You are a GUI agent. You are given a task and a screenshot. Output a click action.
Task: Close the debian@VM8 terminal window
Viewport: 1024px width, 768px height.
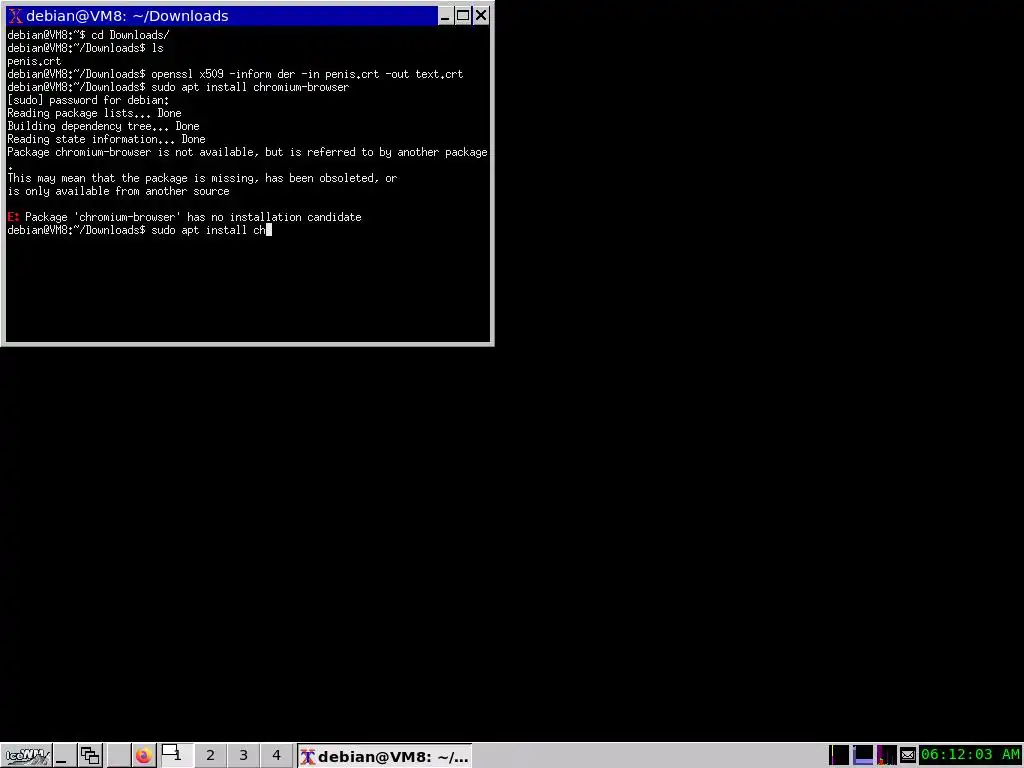tap(481, 16)
